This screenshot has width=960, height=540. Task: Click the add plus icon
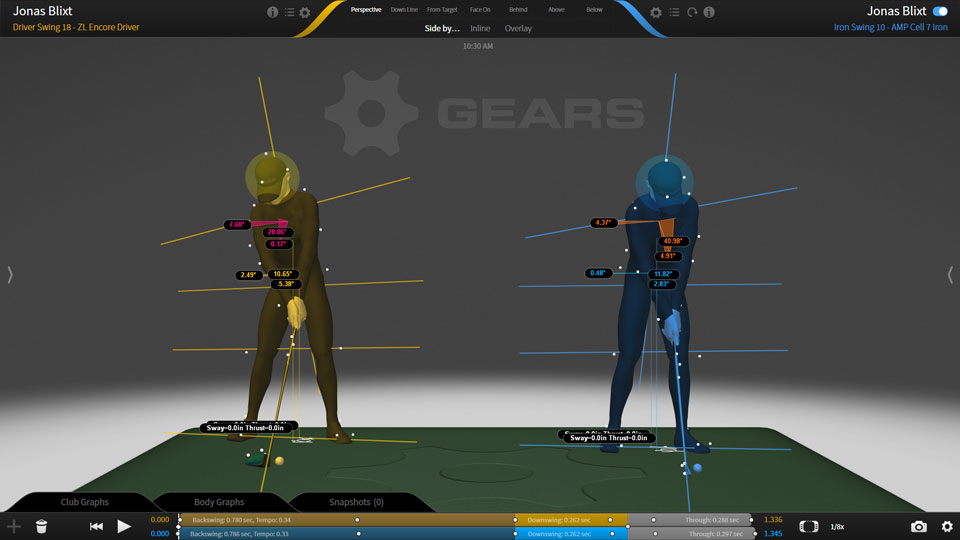(13, 527)
